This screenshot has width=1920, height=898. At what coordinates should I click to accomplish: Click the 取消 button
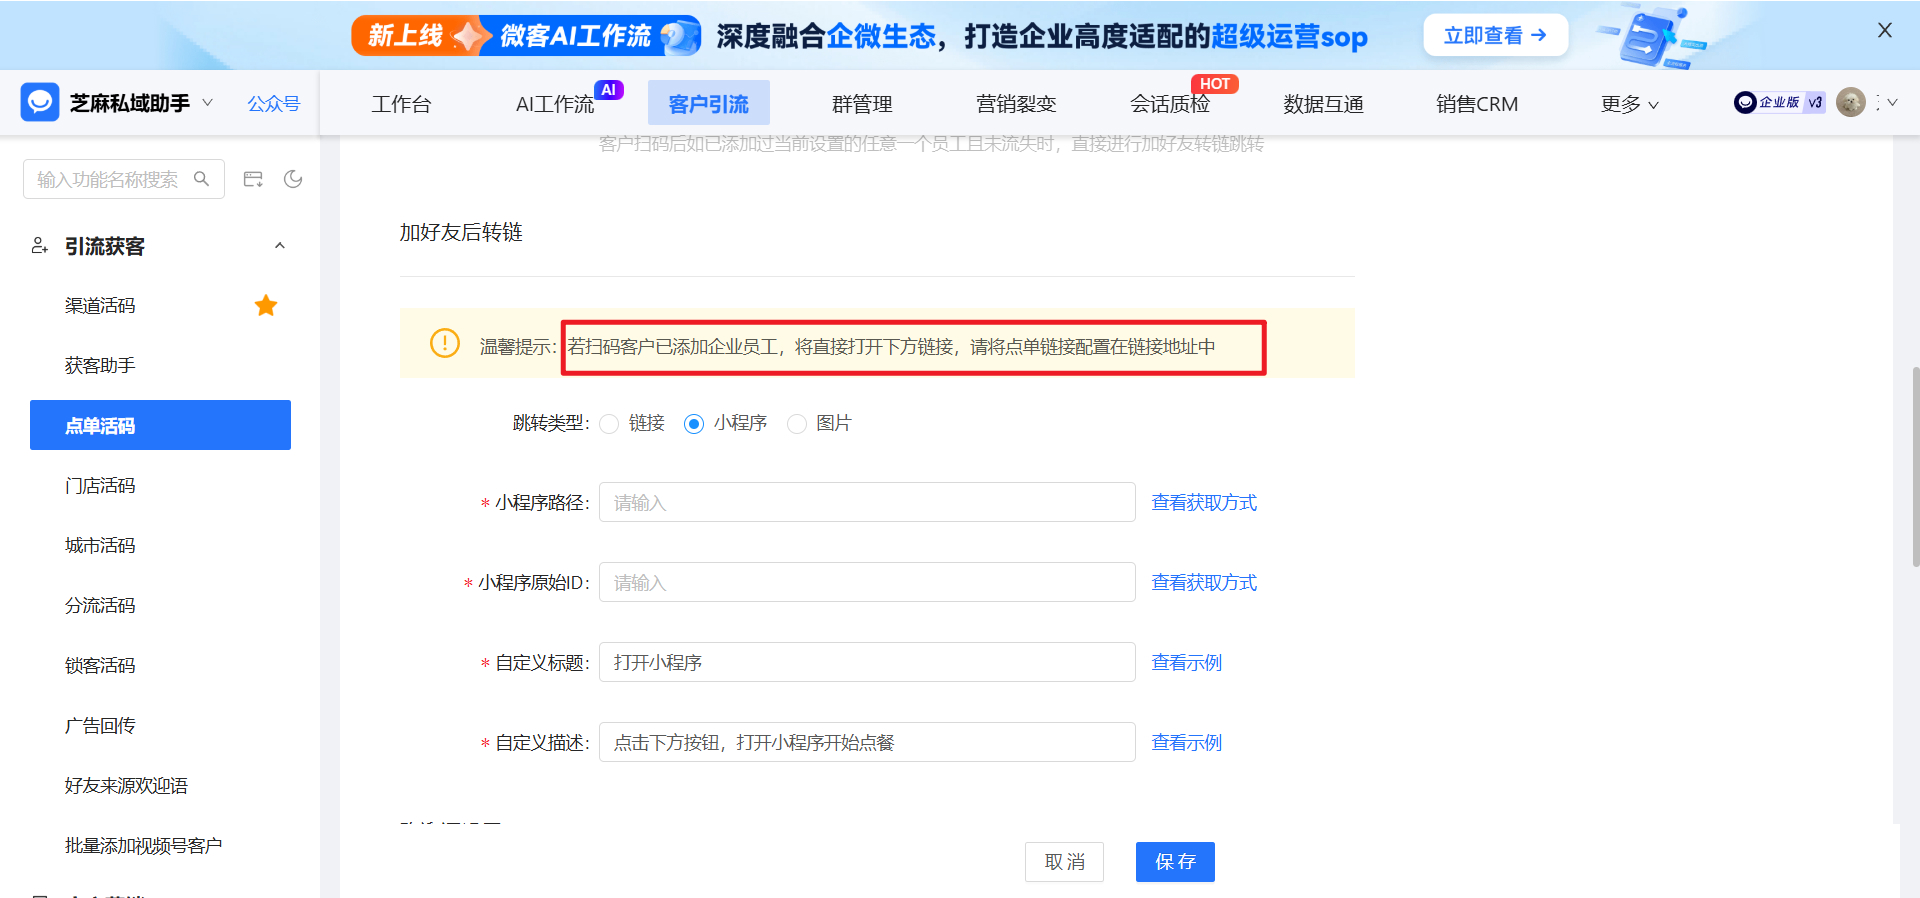(x=1064, y=862)
